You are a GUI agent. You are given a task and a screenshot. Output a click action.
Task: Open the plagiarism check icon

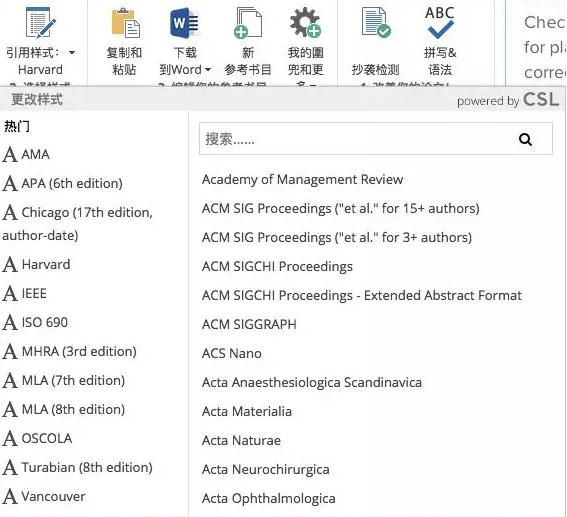point(376,22)
